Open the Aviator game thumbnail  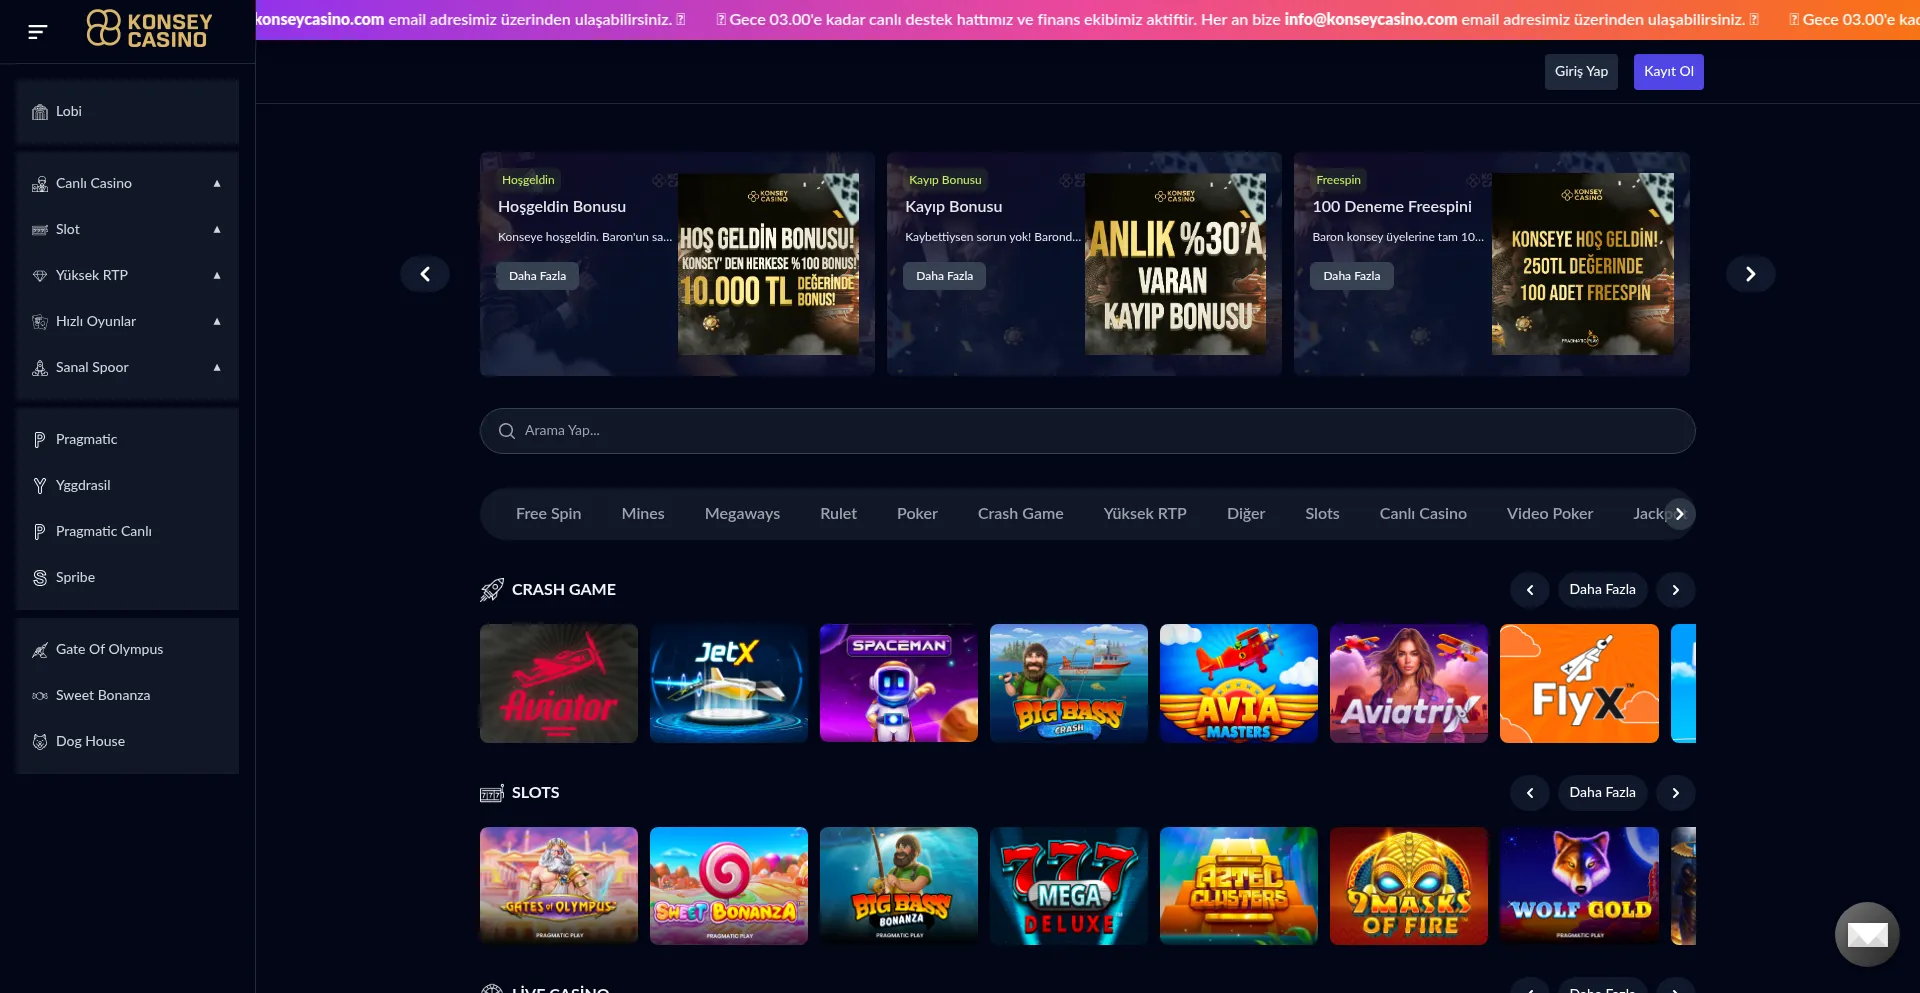point(559,684)
